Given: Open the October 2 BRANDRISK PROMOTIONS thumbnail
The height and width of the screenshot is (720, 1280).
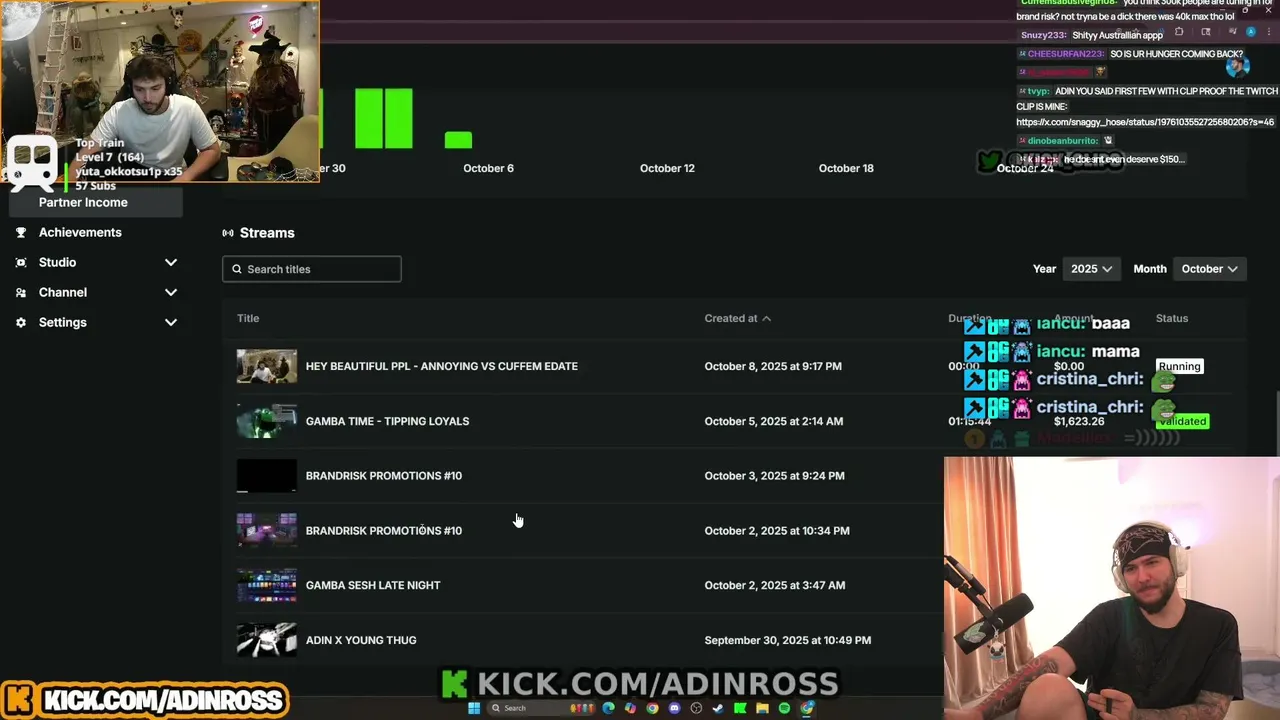Looking at the screenshot, I should click(267, 531).
